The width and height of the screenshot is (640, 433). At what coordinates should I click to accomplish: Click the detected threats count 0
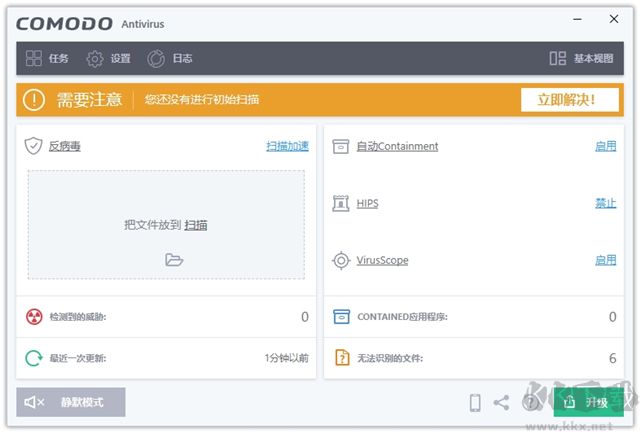click(x=305, y=317)
